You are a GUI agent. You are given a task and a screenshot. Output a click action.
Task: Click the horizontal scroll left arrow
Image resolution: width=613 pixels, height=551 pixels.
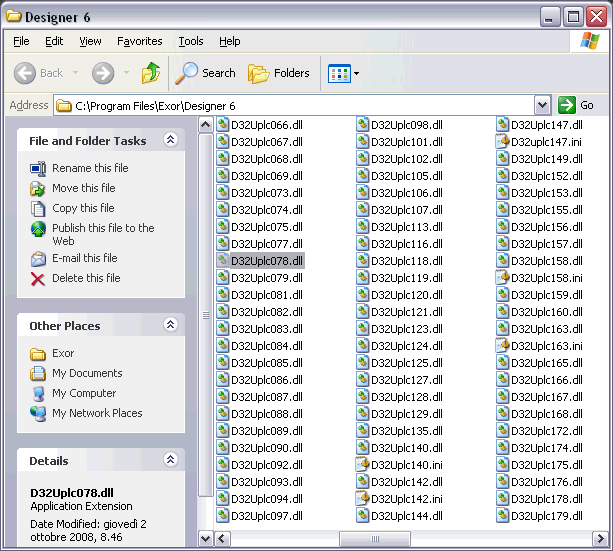coord(222,539)
